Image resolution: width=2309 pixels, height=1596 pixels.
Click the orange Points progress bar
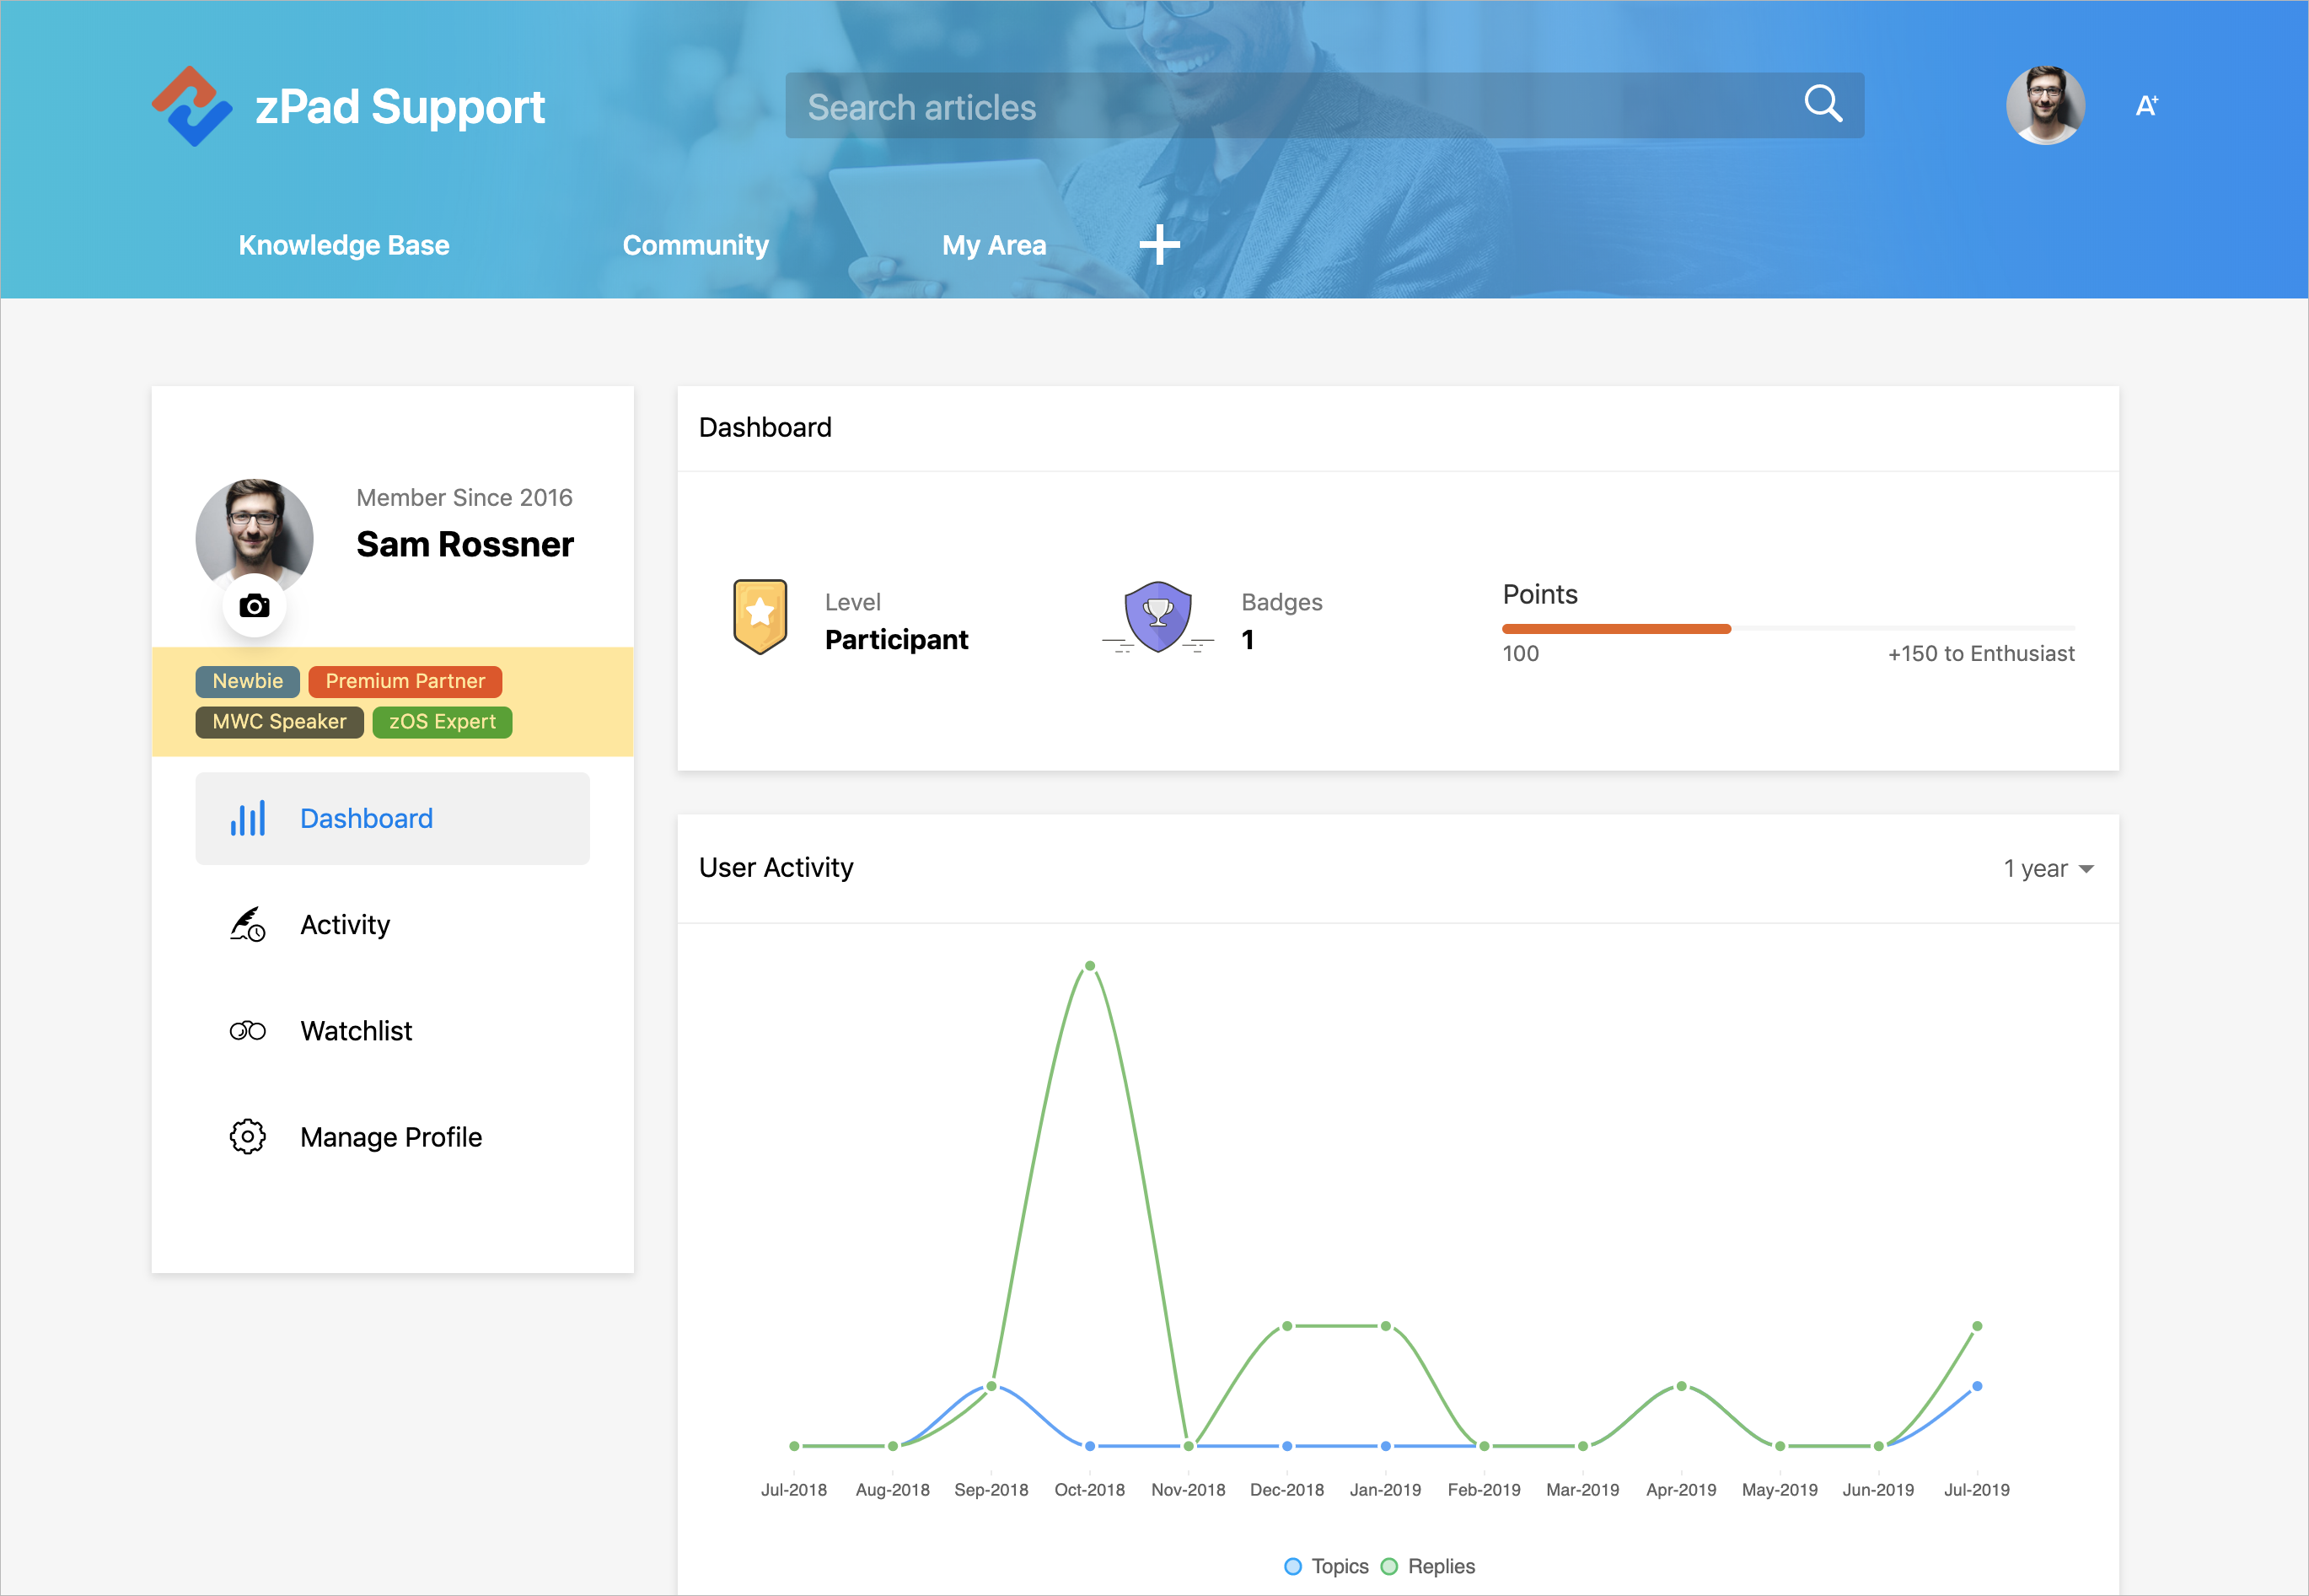point(1615,629)
